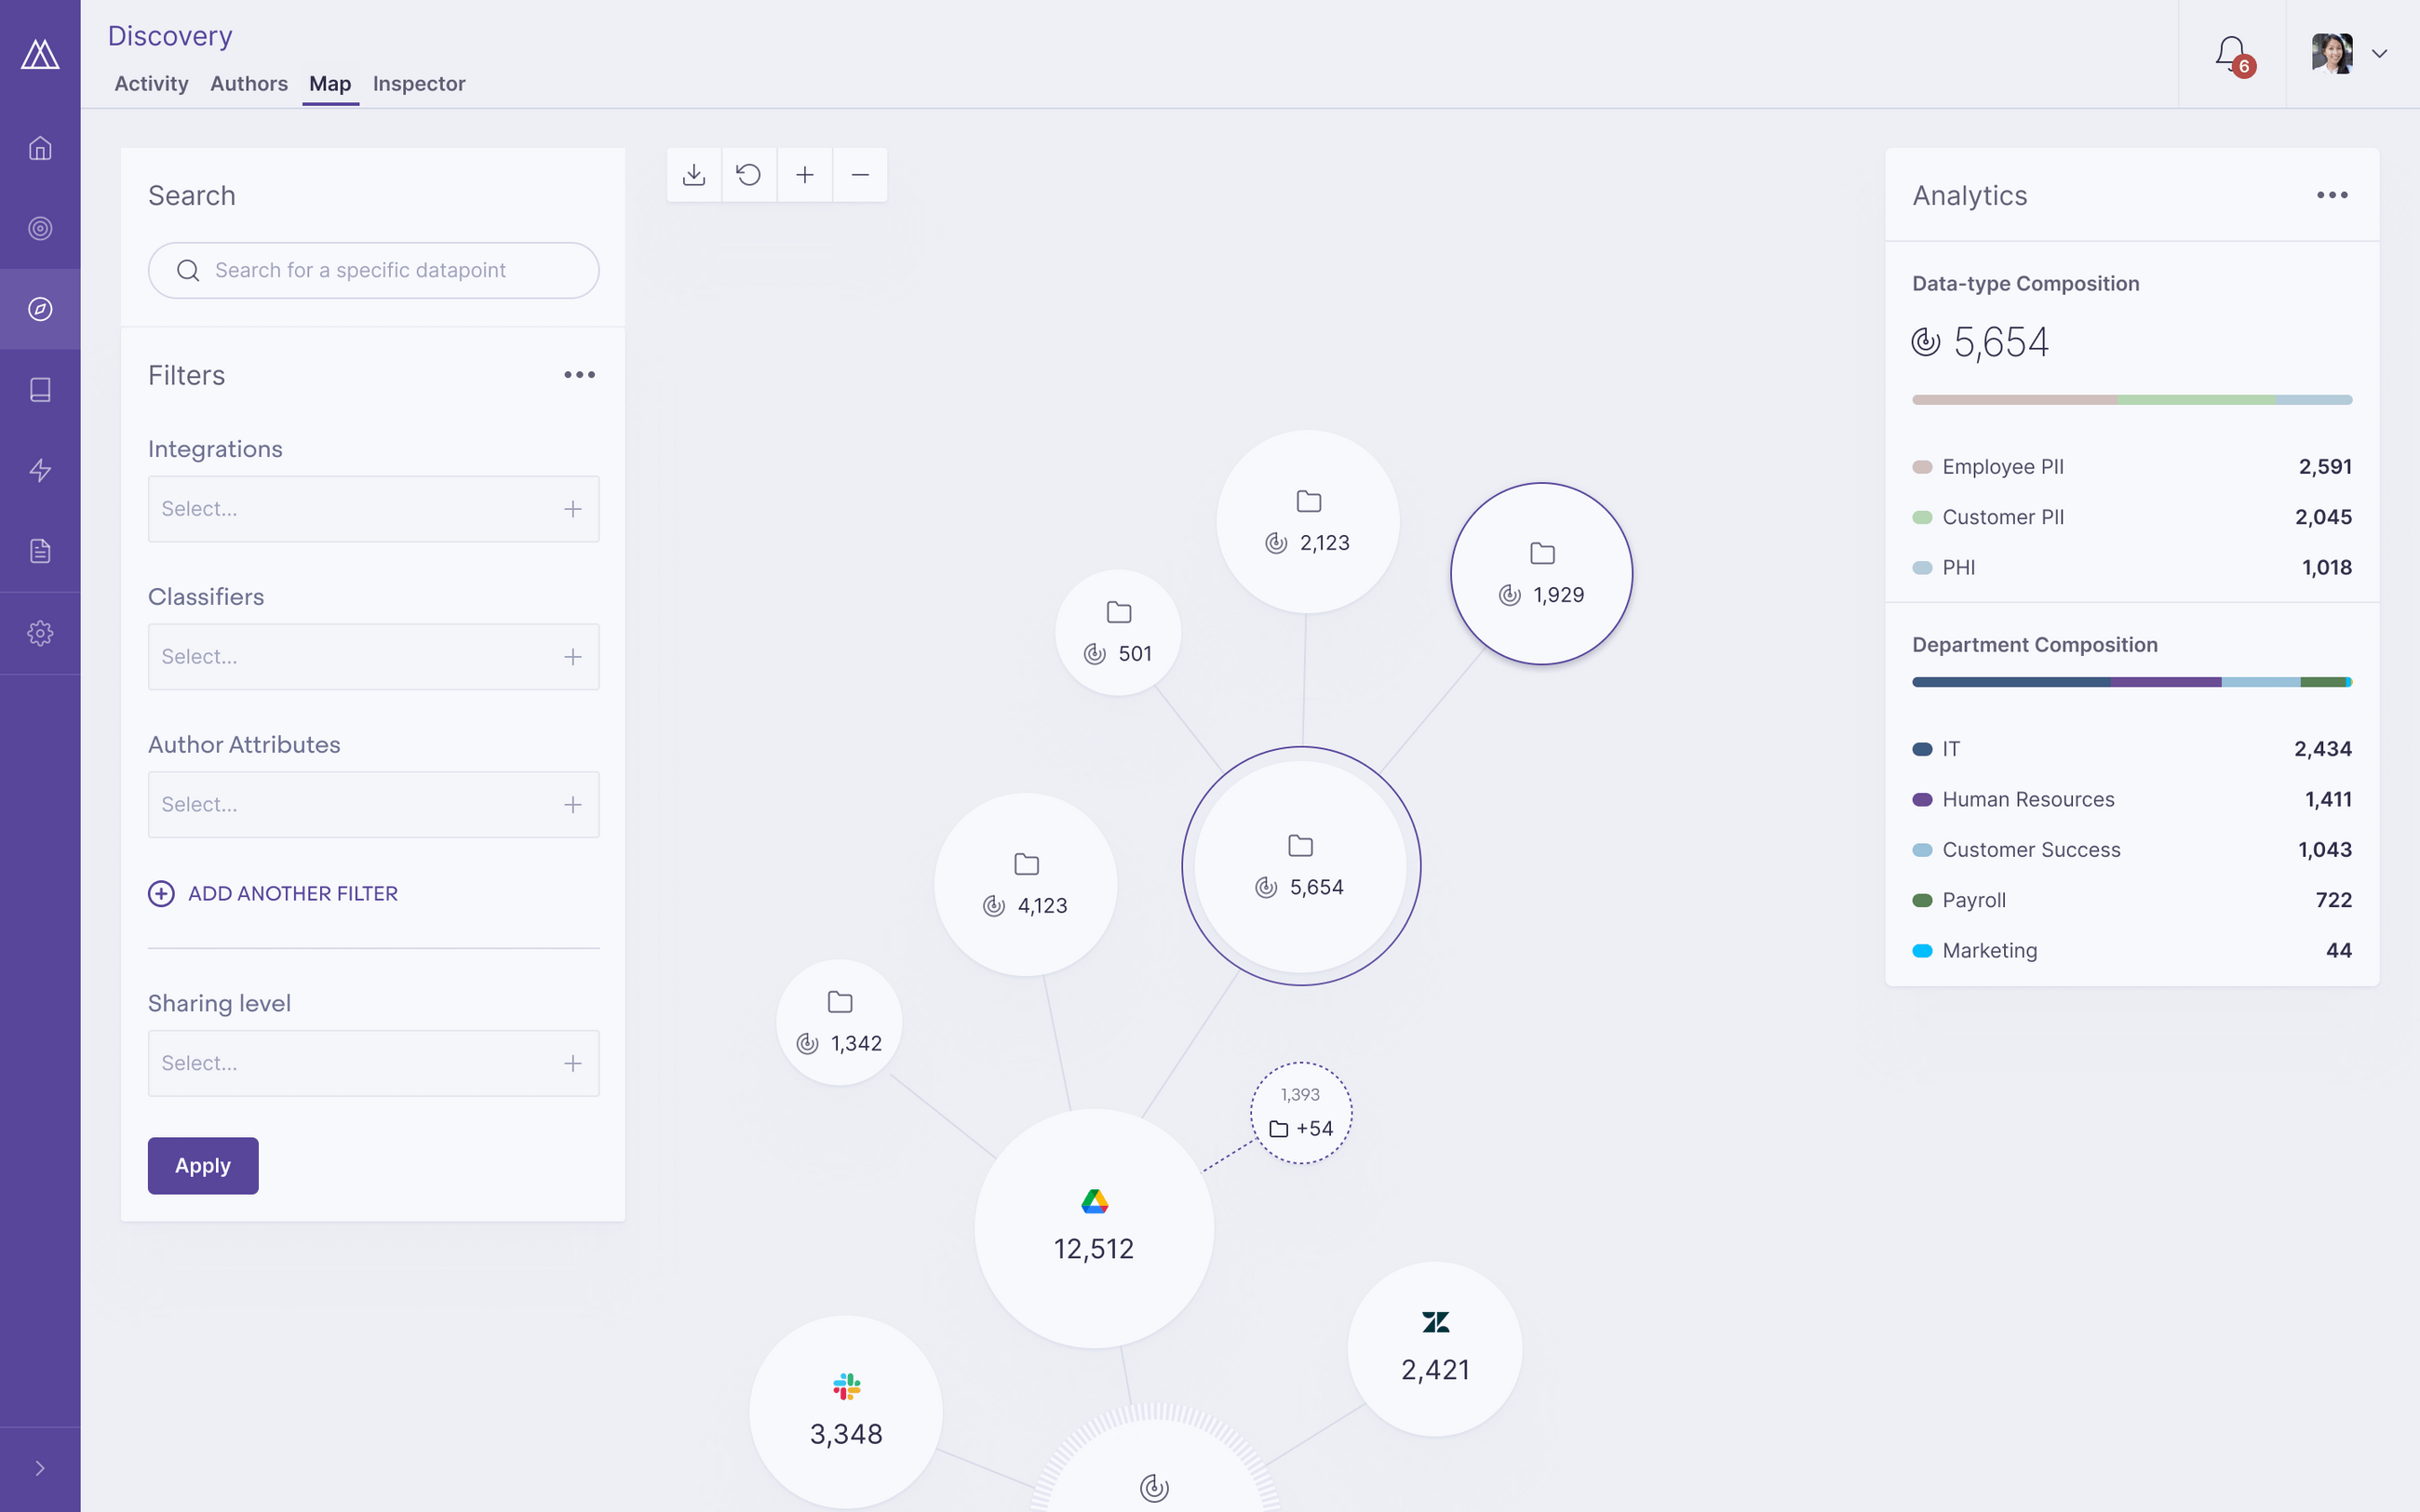This screenshot has width=2420, height=1512.
Task: Open the notification bell
Action: pyautogui.click(x=2230, y=52)
